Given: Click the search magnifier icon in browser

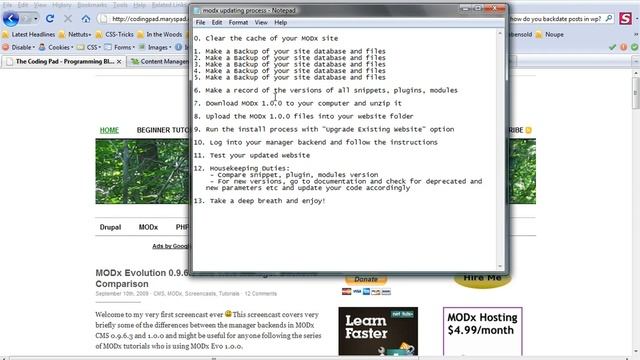Looking at the screenshot, I should (609, 18).
